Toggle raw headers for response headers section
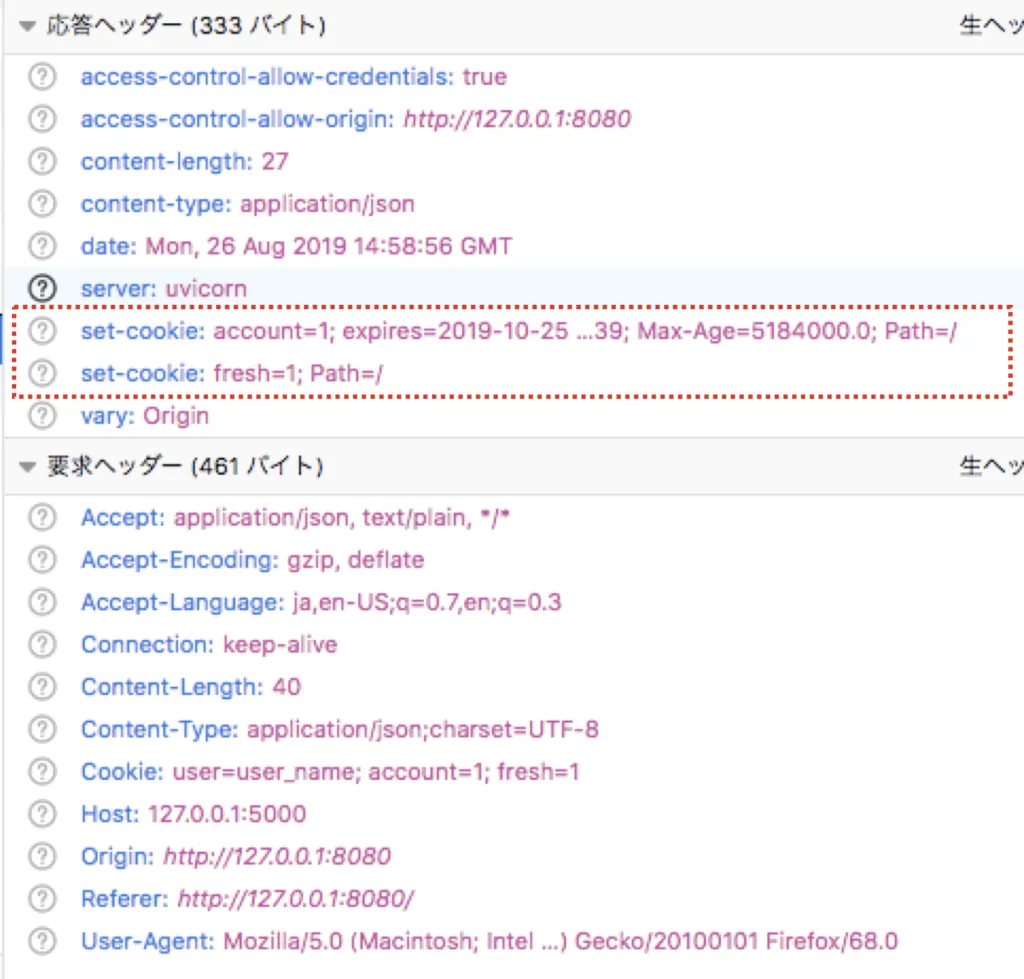The height and width of the screenshot is (979, 1024). tap(990, 26)
